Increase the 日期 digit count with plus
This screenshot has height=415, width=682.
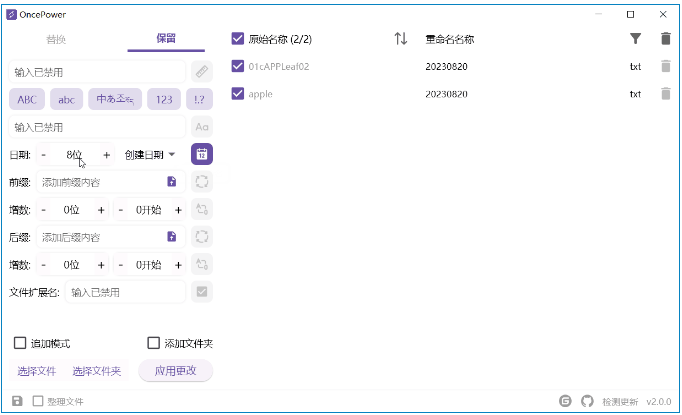click(x=107, y=155)
